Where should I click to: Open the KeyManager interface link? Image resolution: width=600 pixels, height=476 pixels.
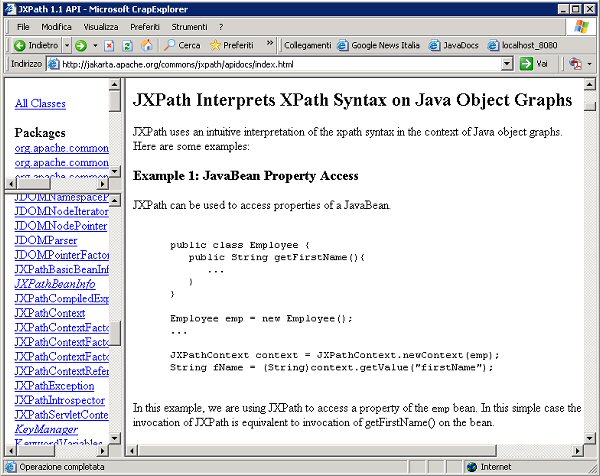point(46,429)
